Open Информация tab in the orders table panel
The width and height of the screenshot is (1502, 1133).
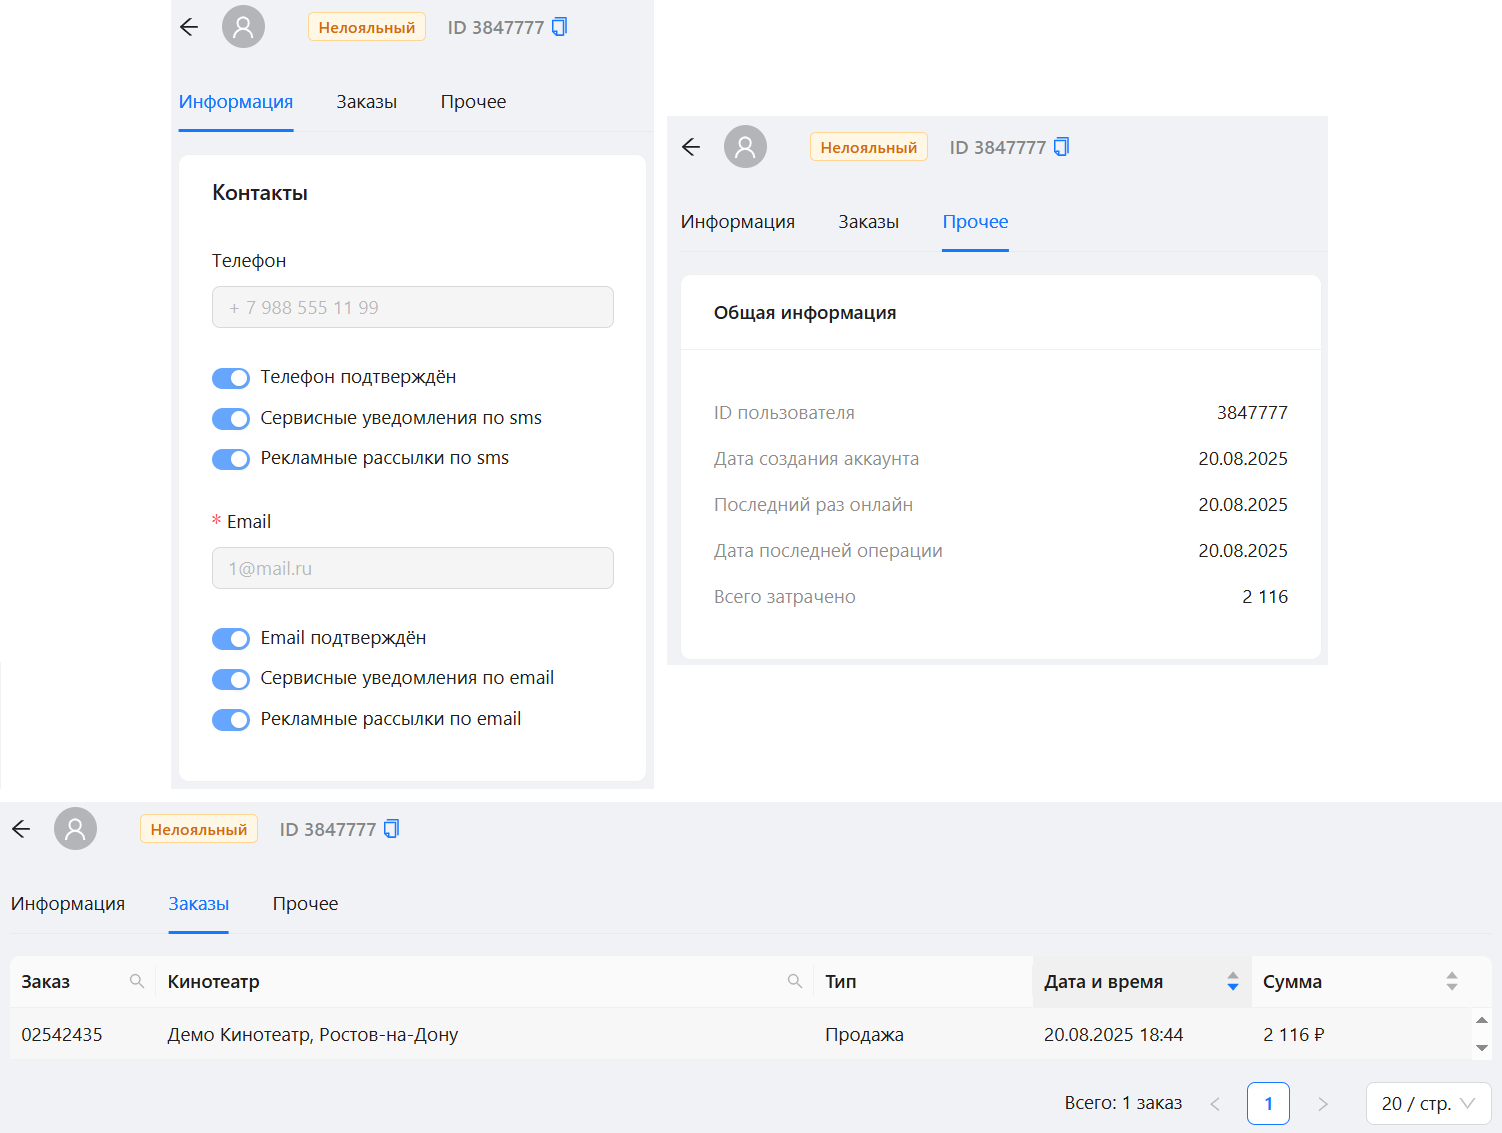click(68, 904)
